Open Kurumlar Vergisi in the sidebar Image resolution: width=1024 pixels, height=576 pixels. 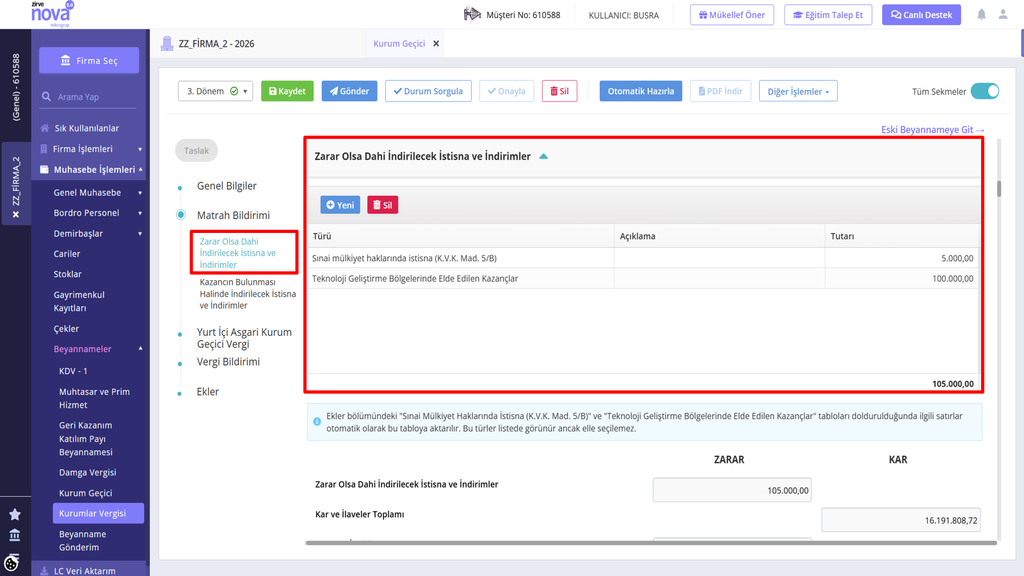click(99, 513)
